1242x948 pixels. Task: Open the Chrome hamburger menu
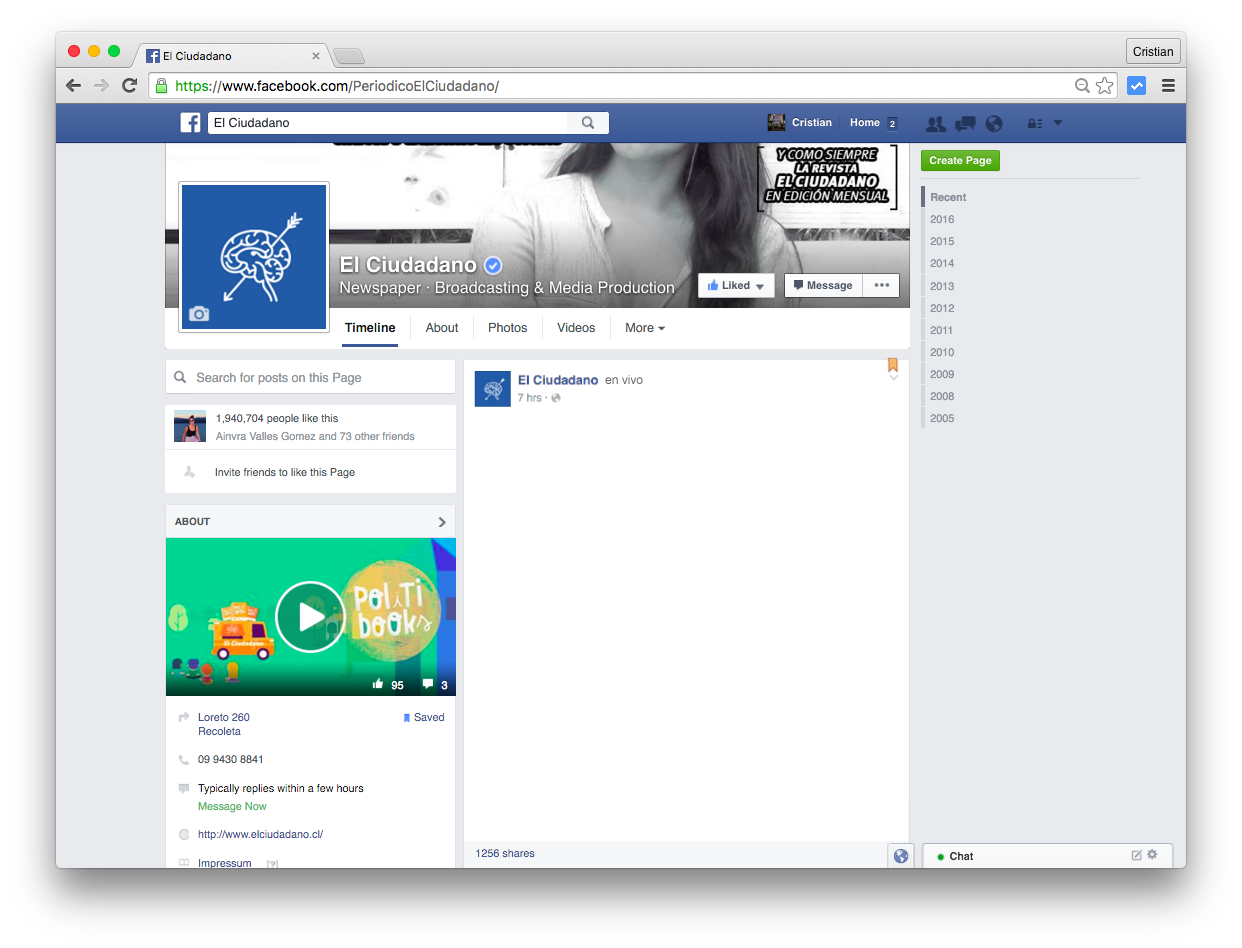(1168, 86)
